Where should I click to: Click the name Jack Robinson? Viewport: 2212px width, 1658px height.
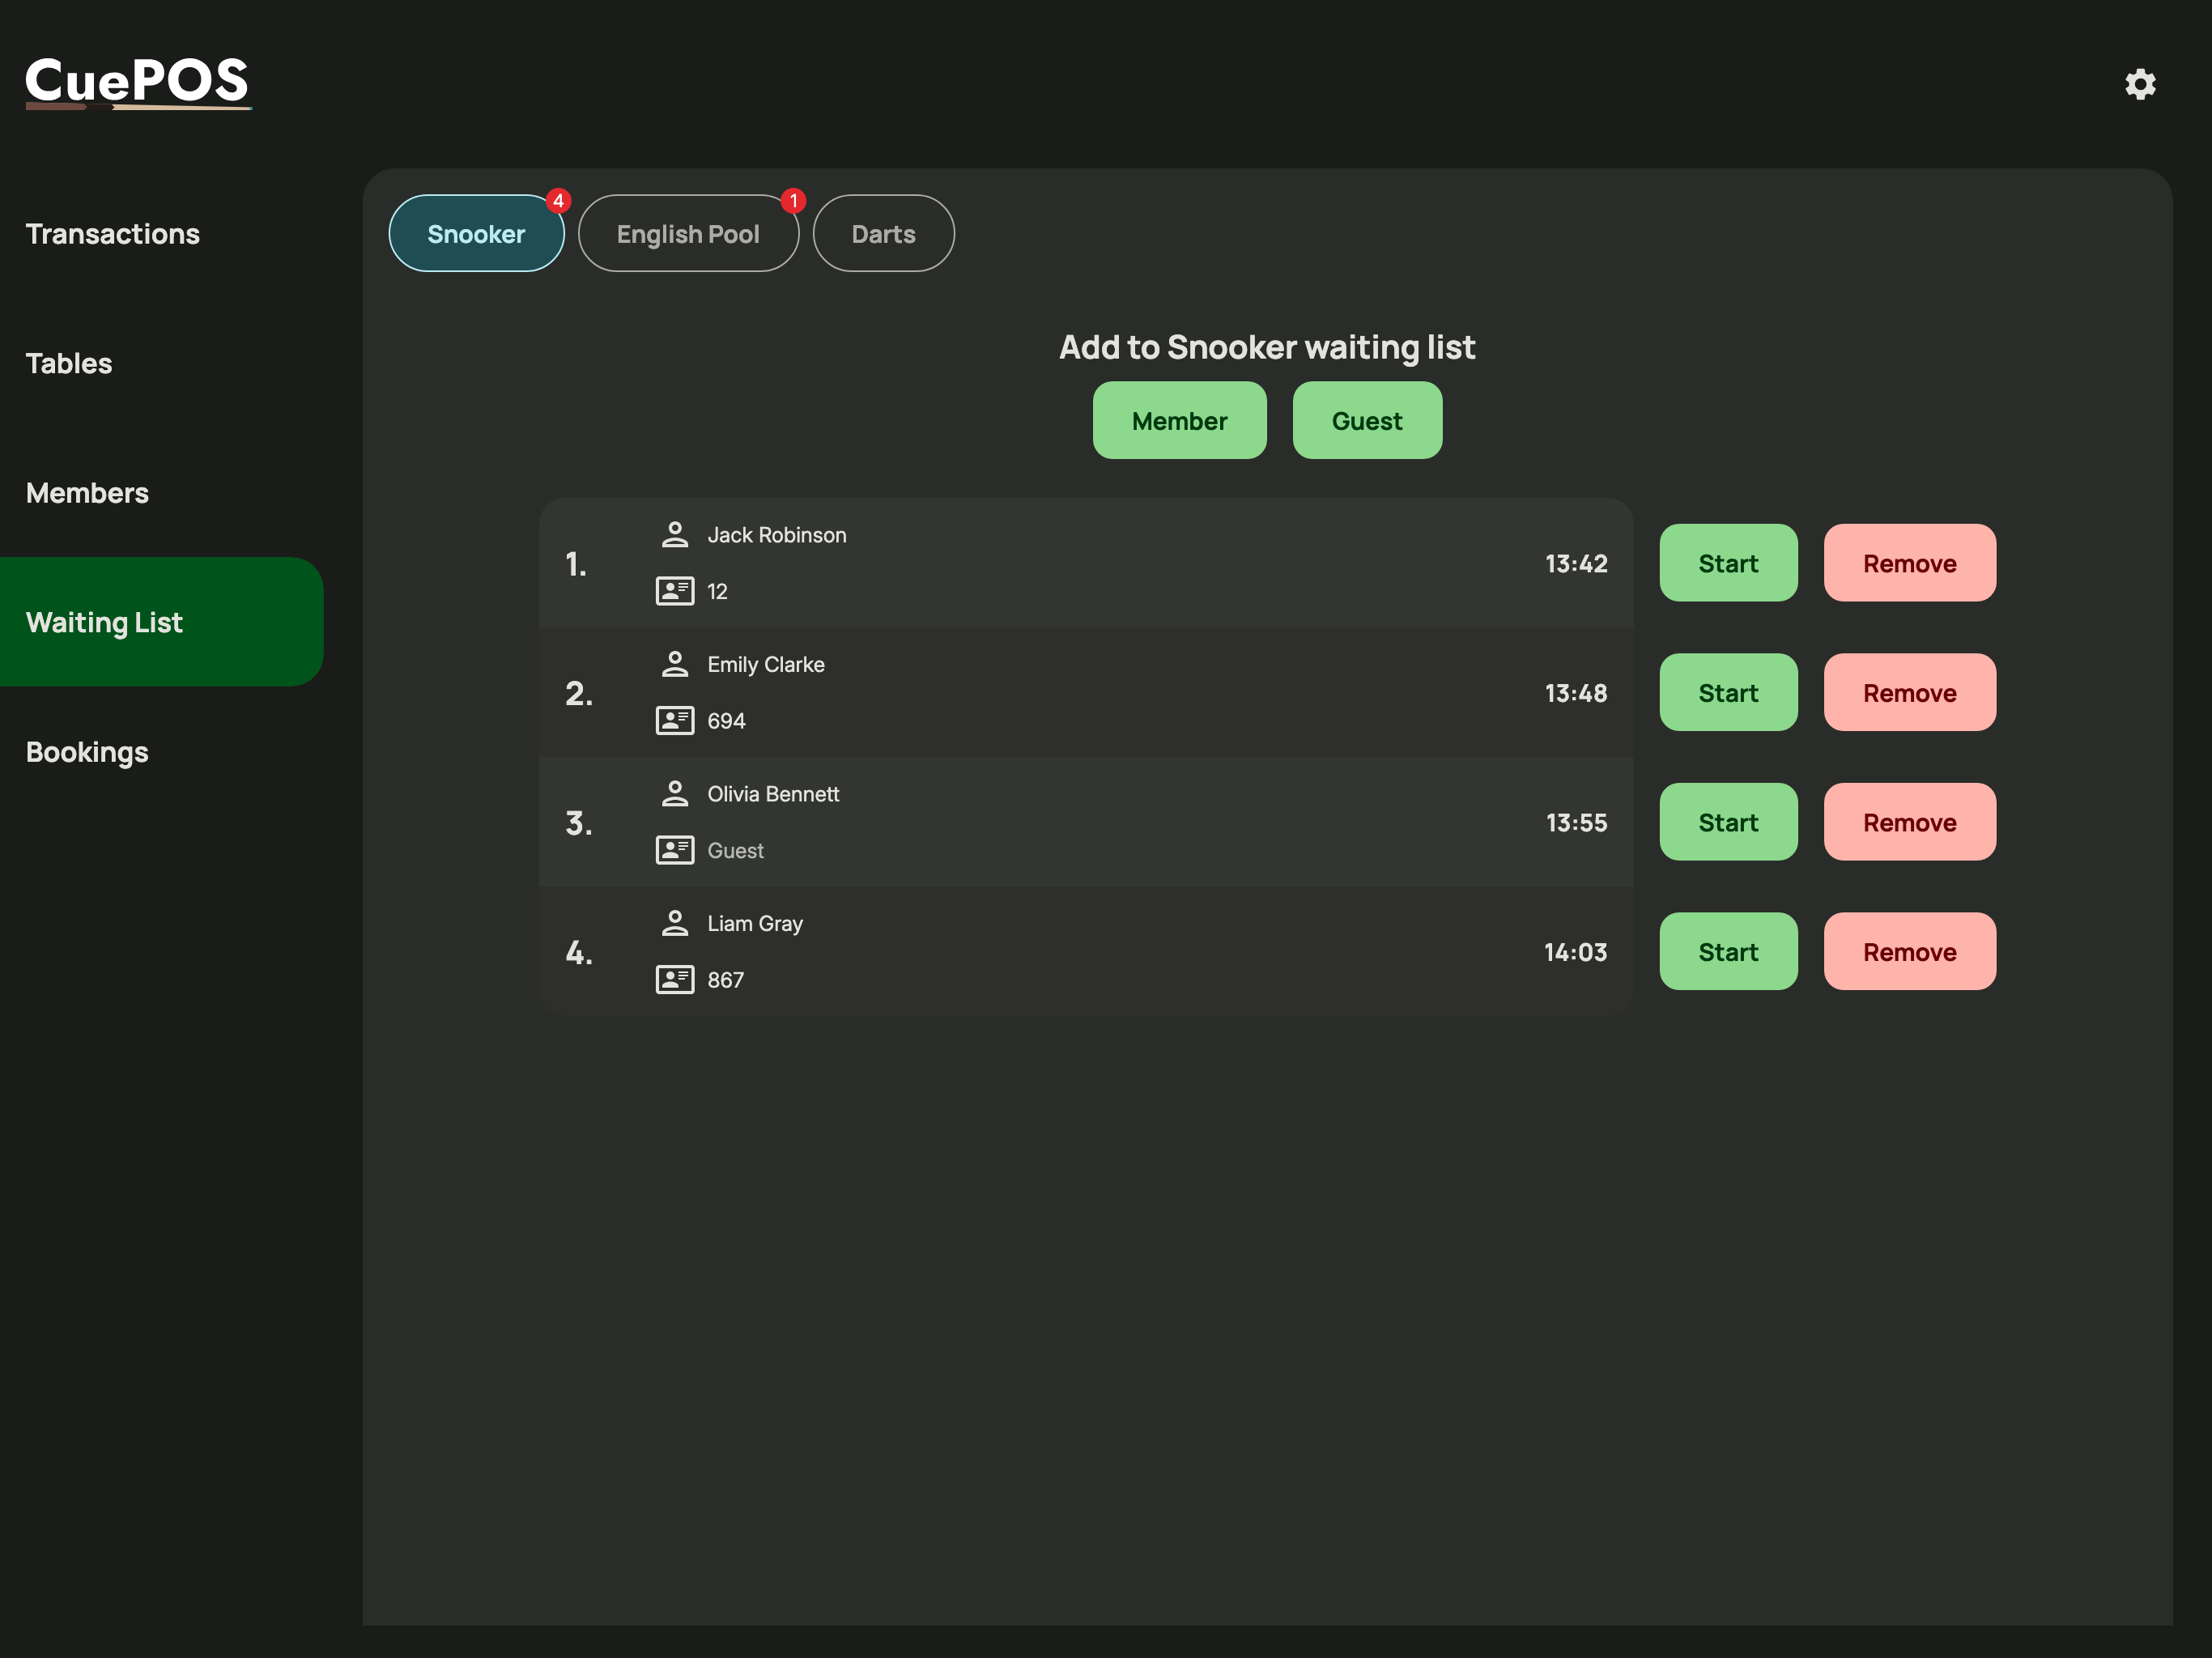point(777,535)
